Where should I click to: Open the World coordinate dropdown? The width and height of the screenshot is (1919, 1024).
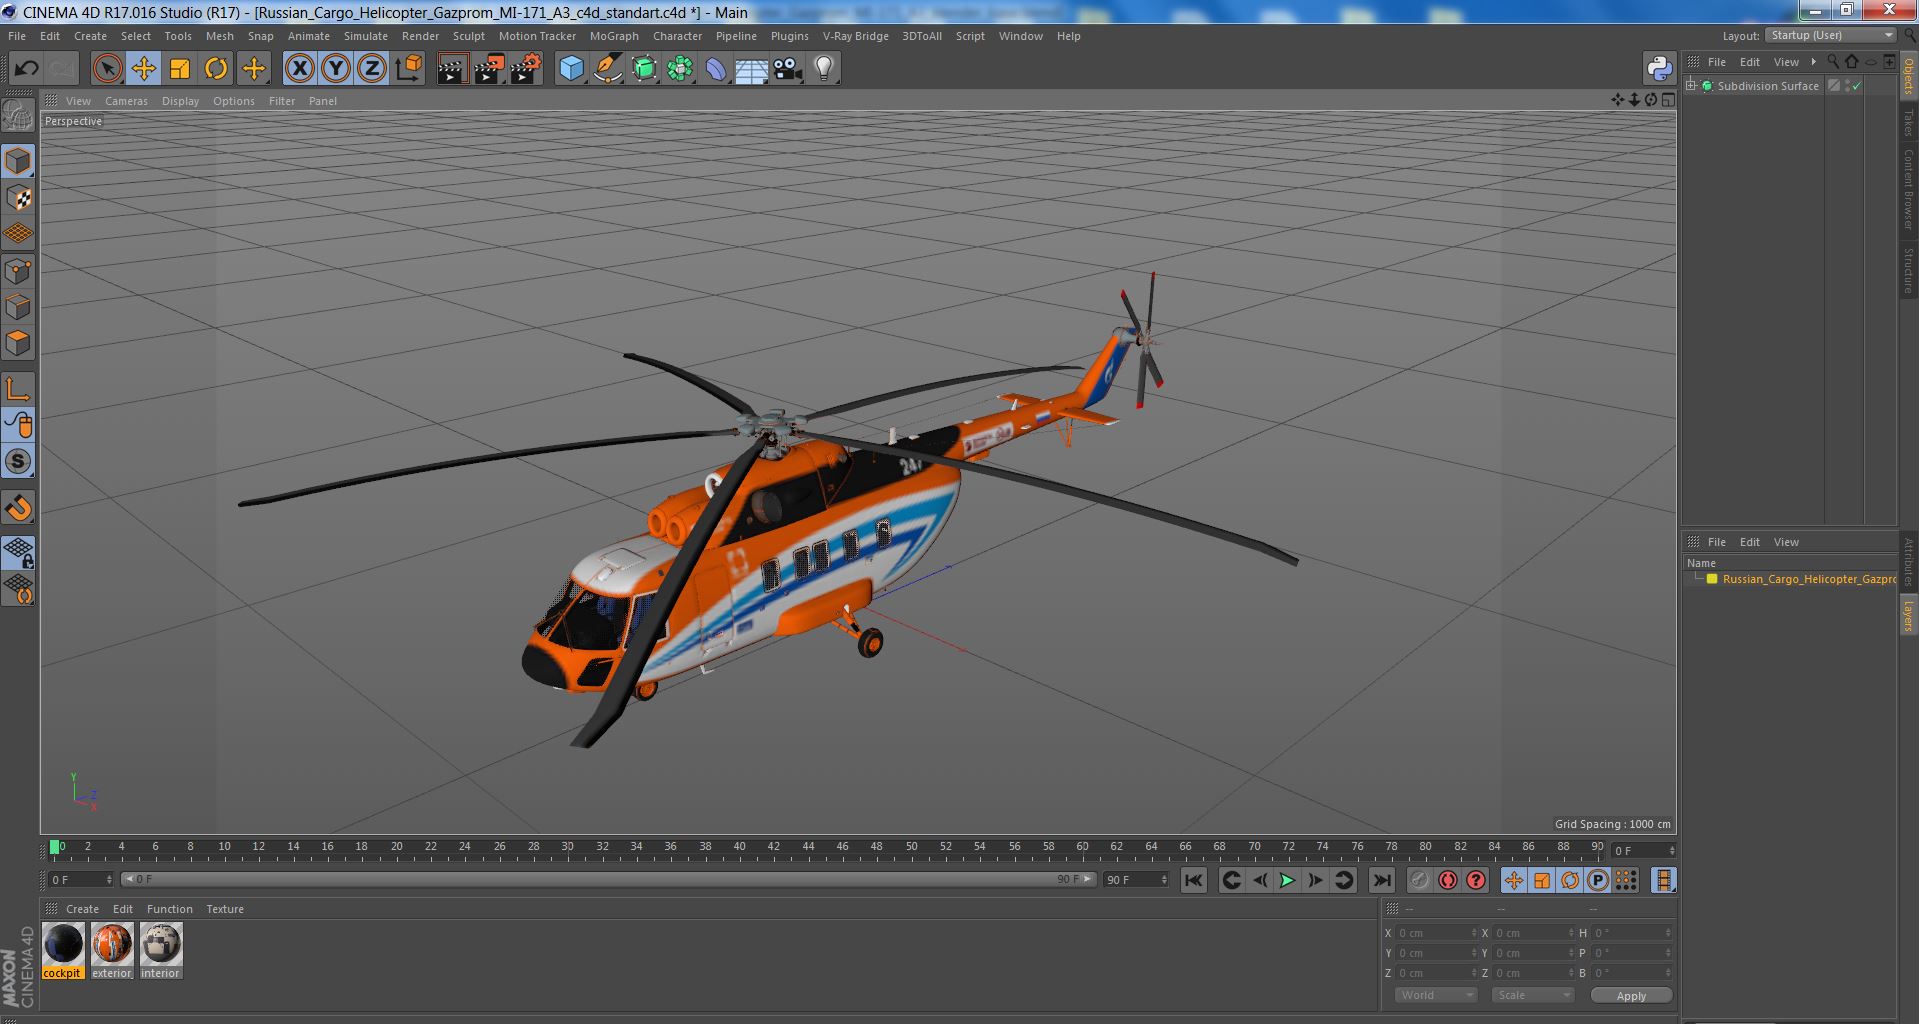point(1435,995)
